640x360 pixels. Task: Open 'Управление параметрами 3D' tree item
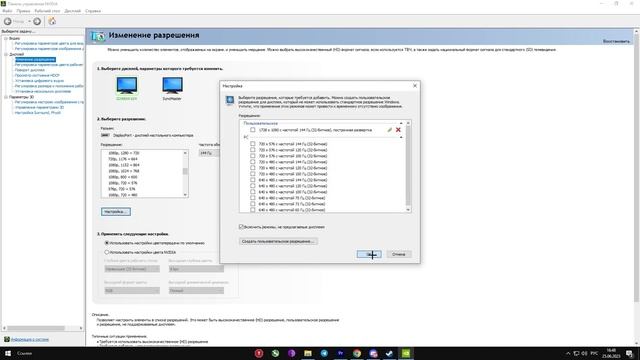click(39, 107)
